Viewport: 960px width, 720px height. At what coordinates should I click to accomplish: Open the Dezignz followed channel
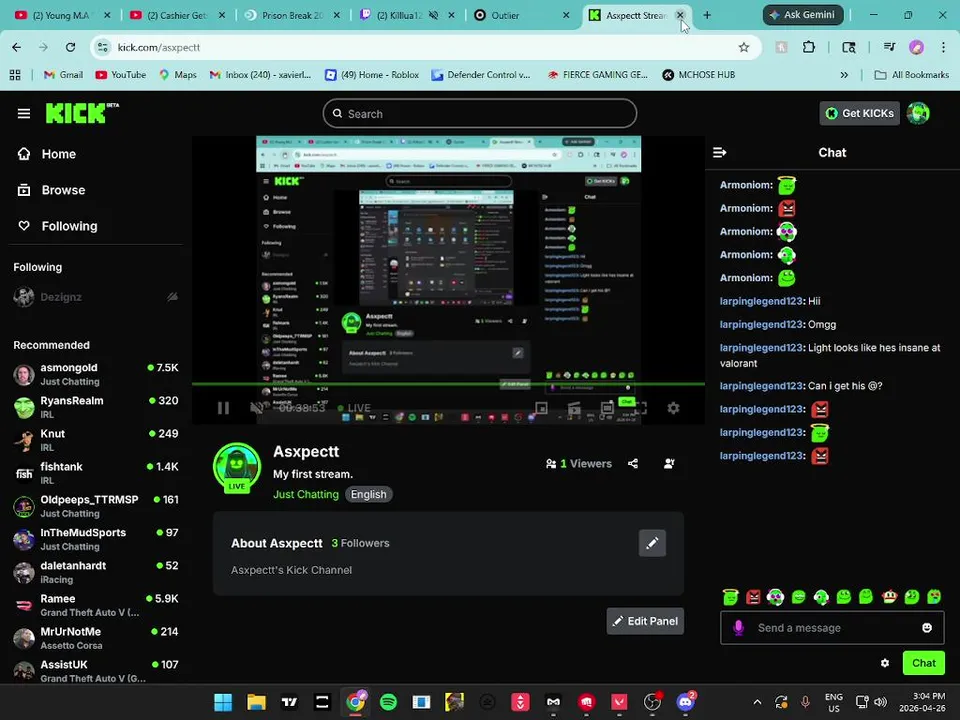pos(96,297)
